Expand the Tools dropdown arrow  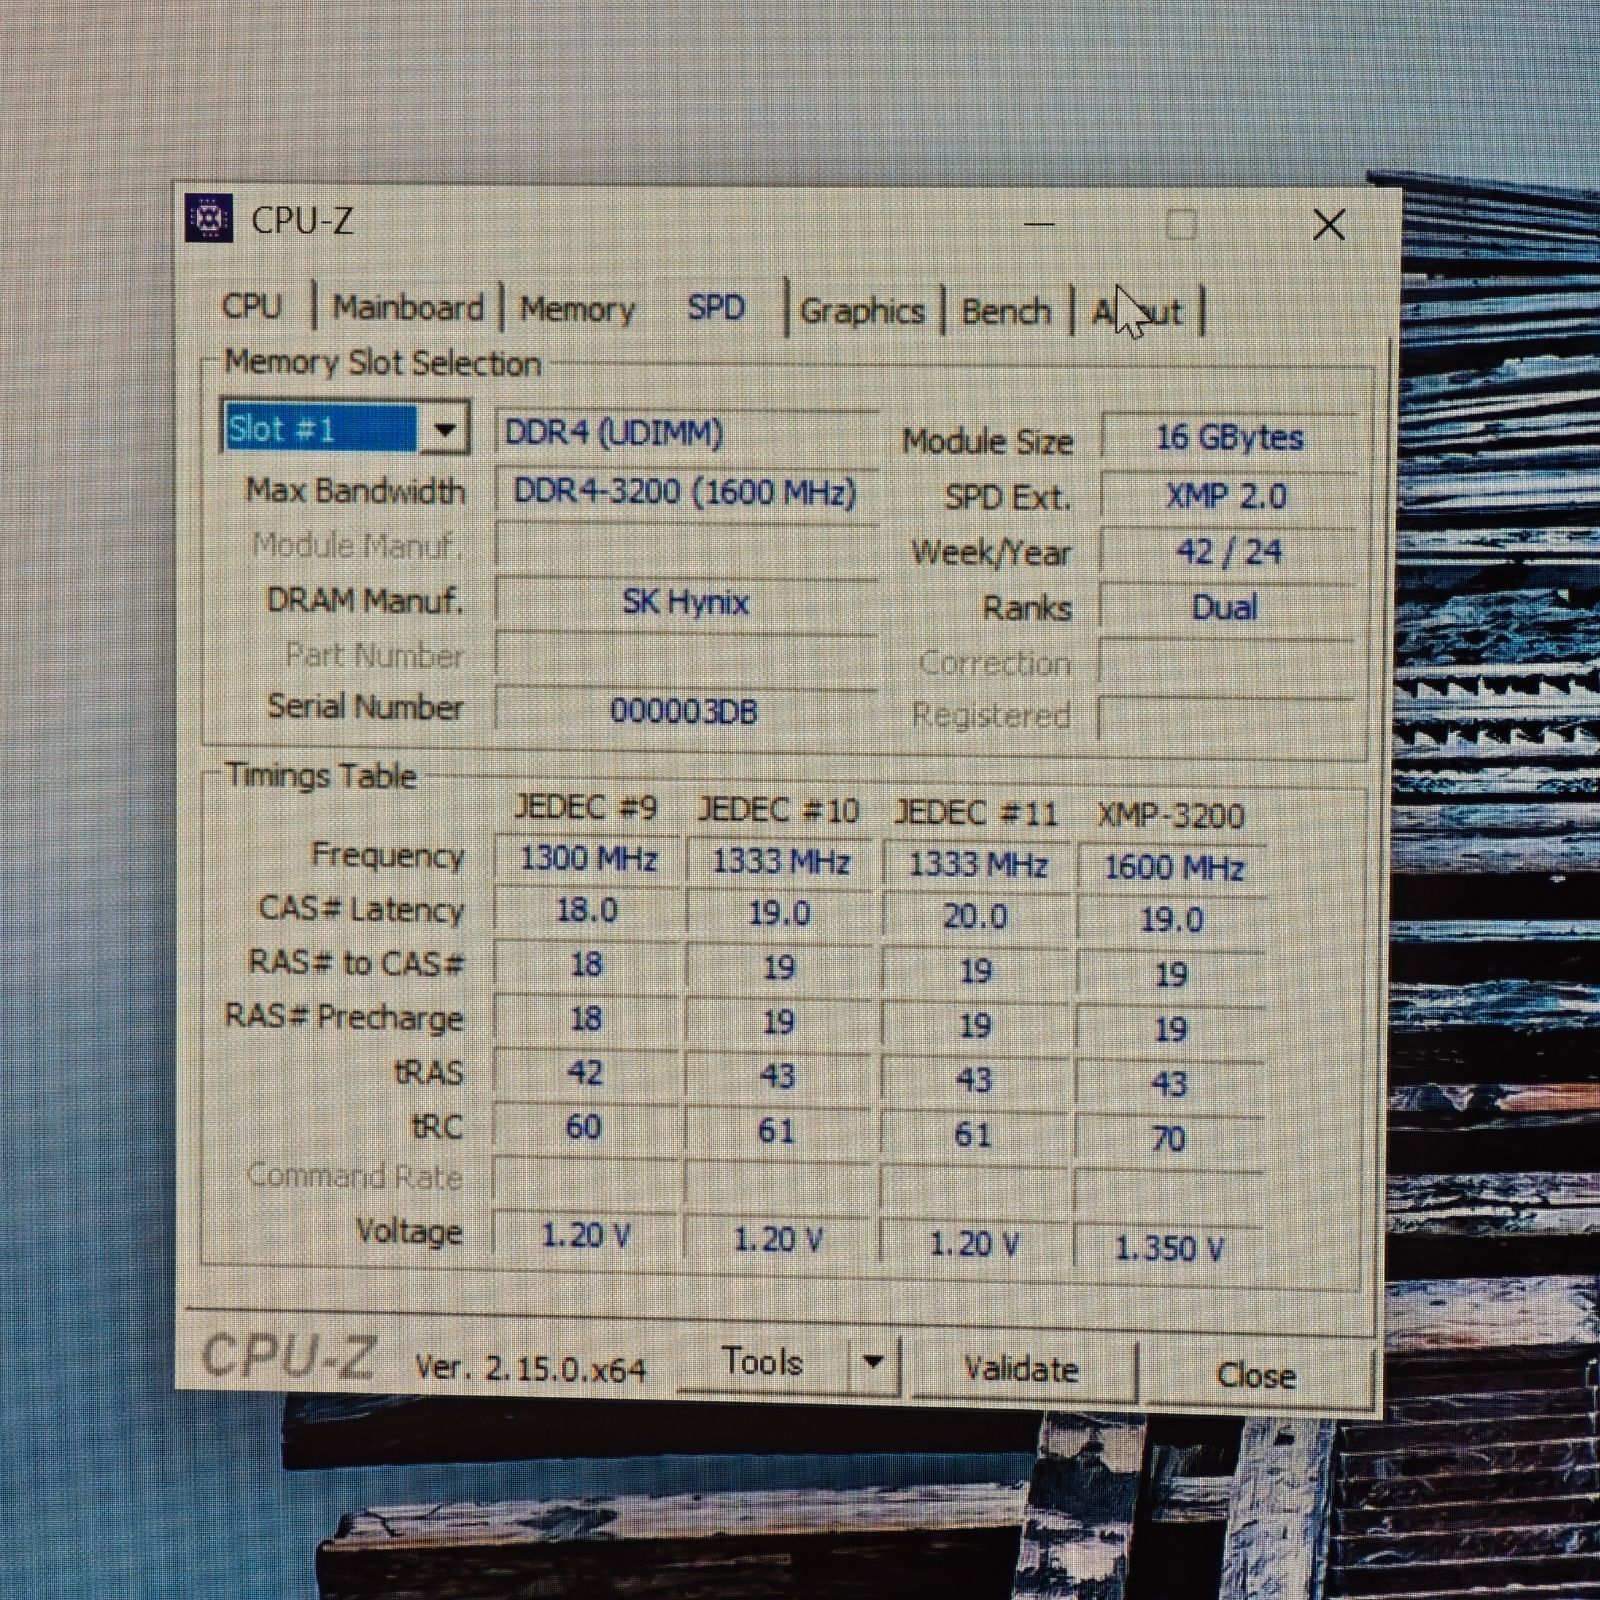pyautogui.click(x=875, y=1362)
